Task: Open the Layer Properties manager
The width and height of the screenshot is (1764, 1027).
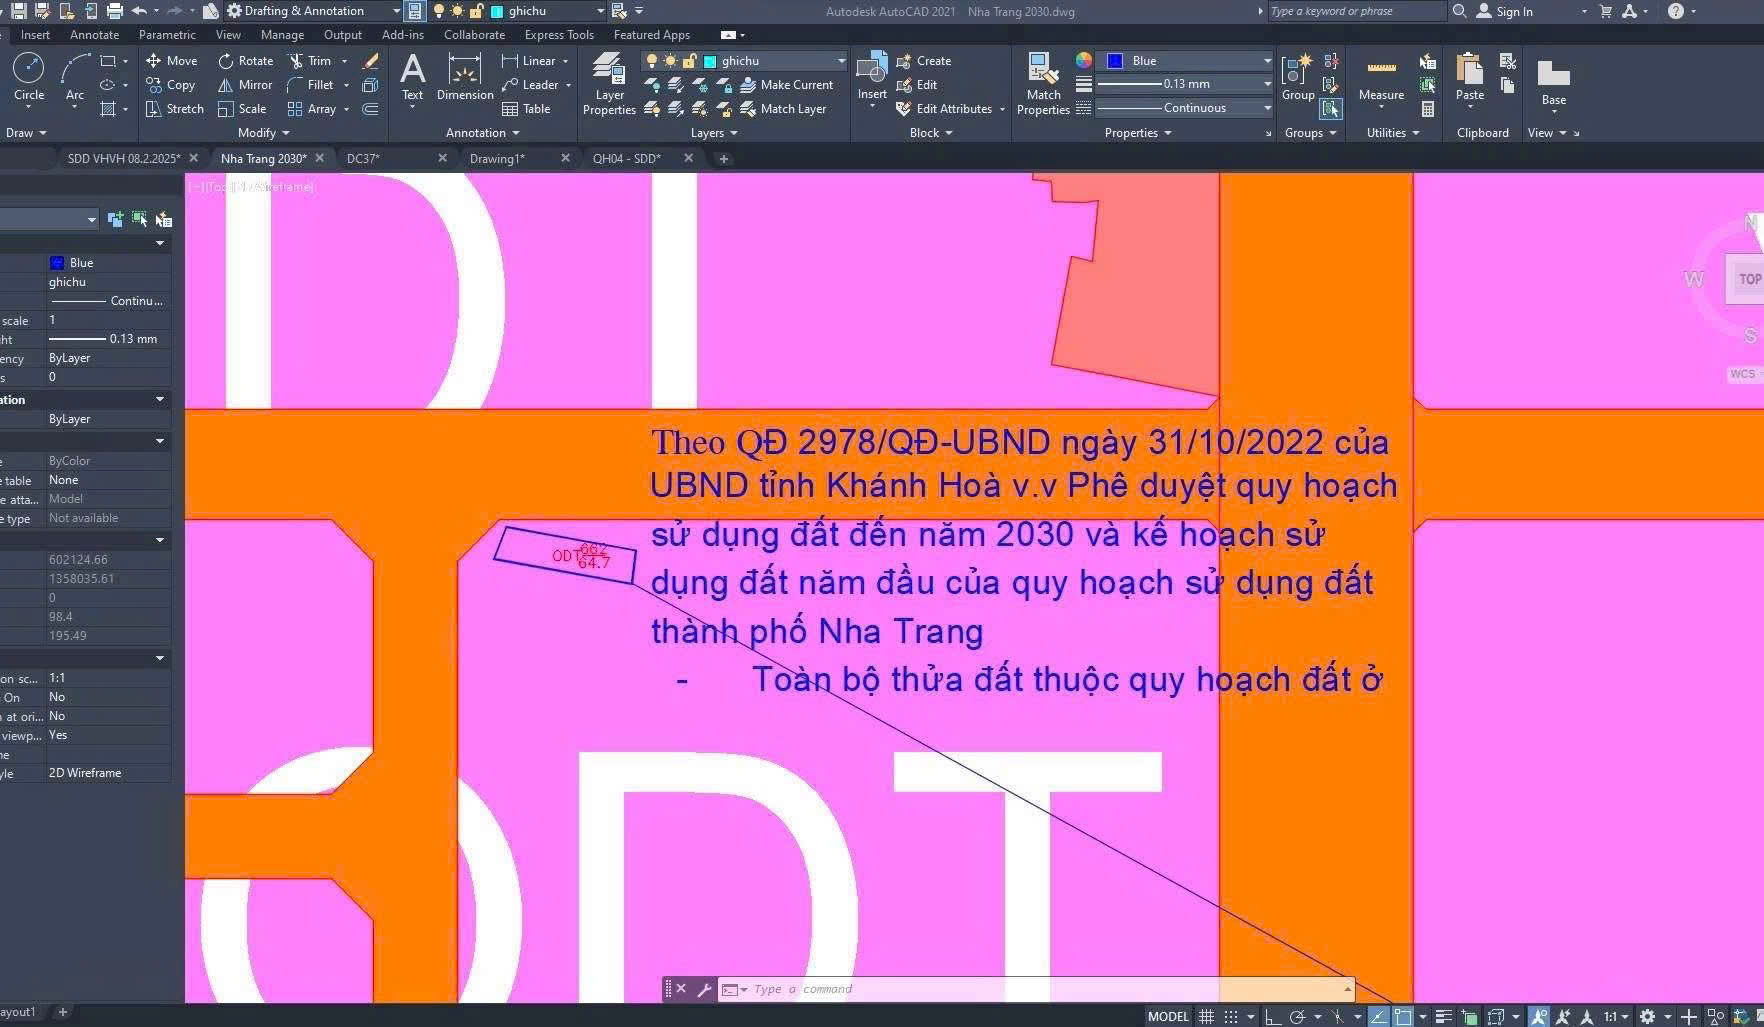Action: pos(609,85)
